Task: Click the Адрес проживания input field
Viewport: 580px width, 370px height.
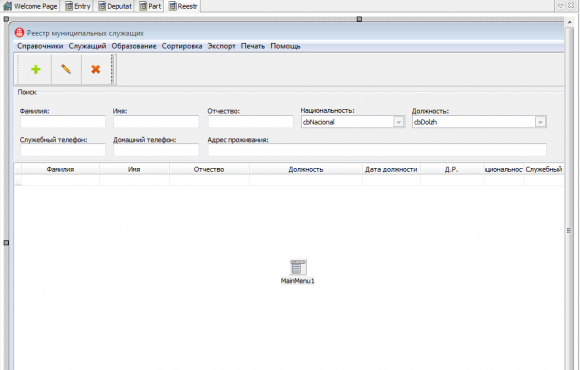Action: [x=377, y=149]
